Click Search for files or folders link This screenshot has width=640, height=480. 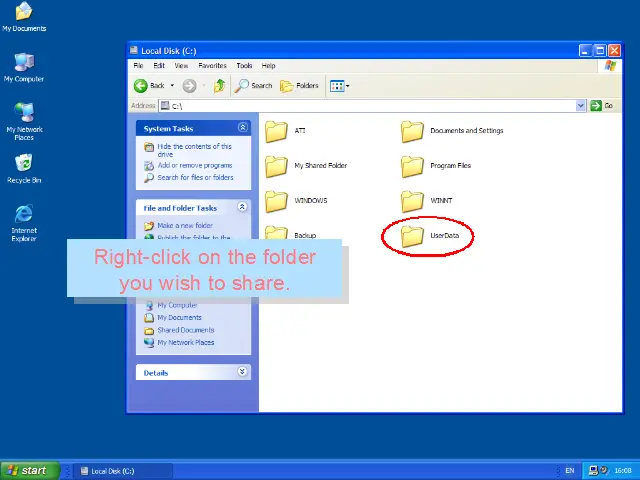tap(196, 178)
